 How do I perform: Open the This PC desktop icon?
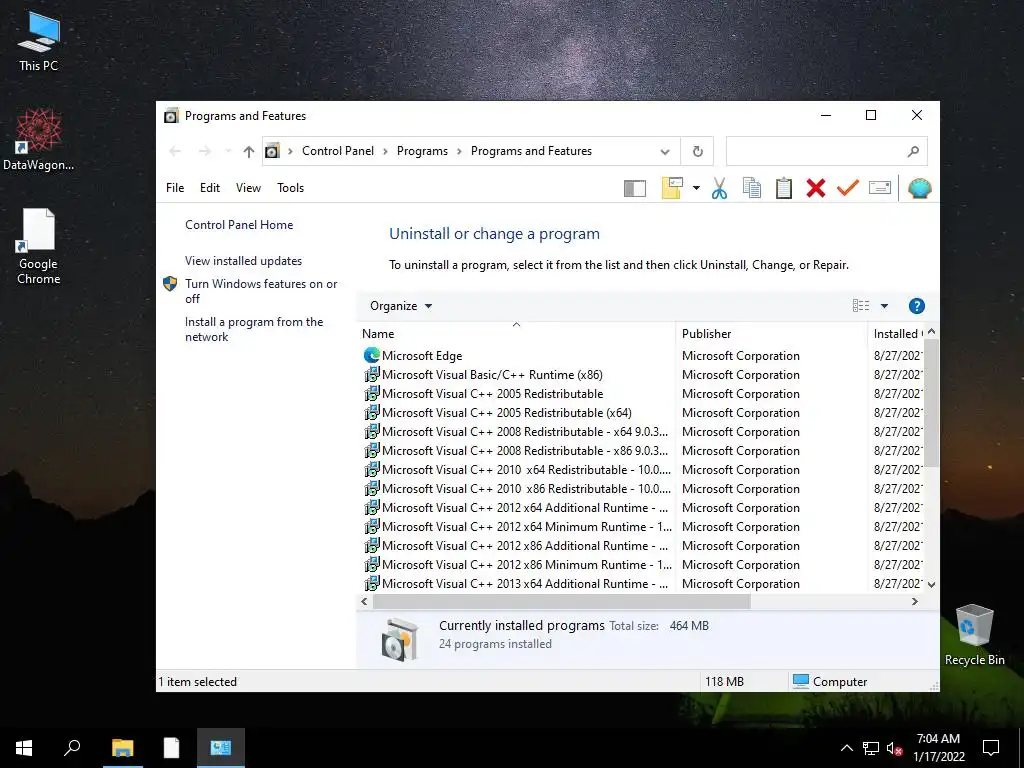tap(39, 42)
